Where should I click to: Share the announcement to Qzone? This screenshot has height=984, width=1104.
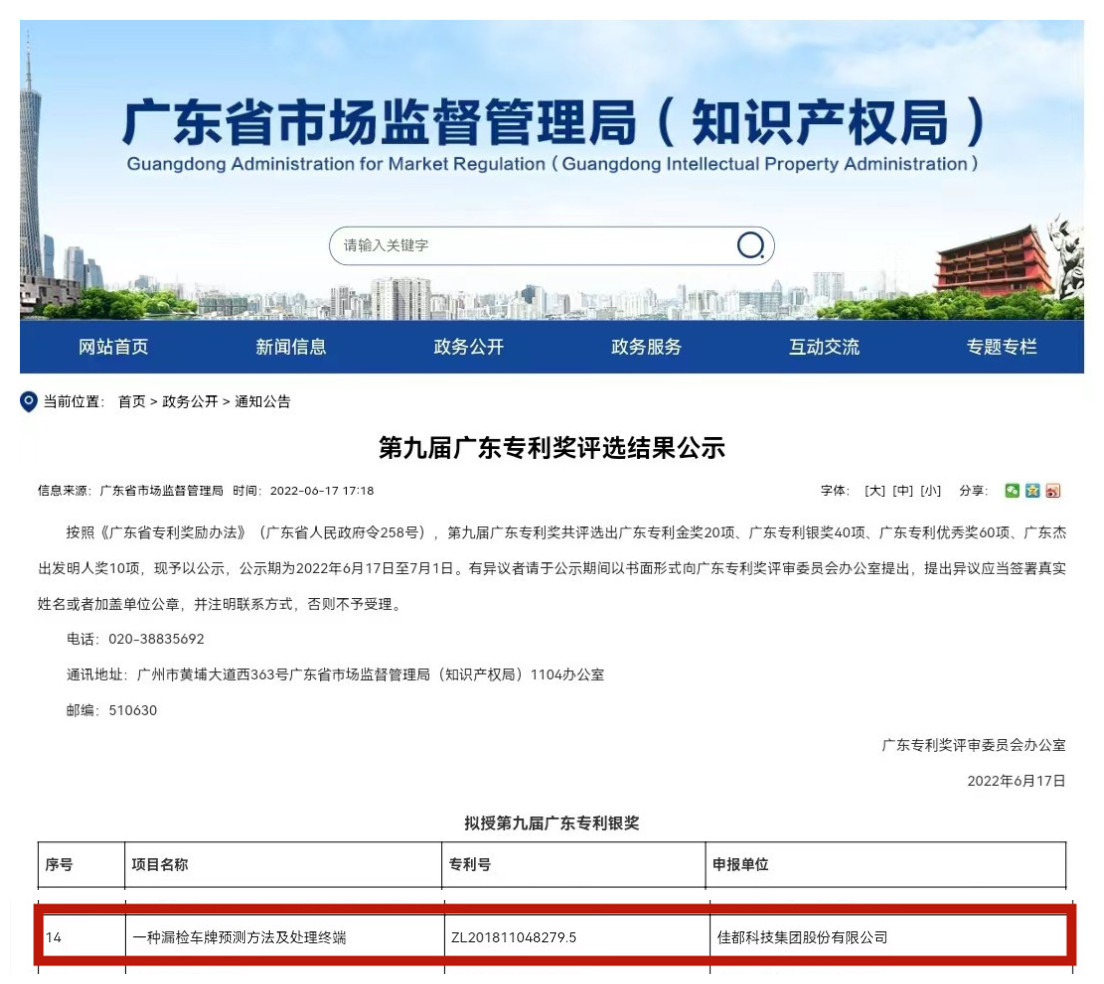[x=1032, y=489]
